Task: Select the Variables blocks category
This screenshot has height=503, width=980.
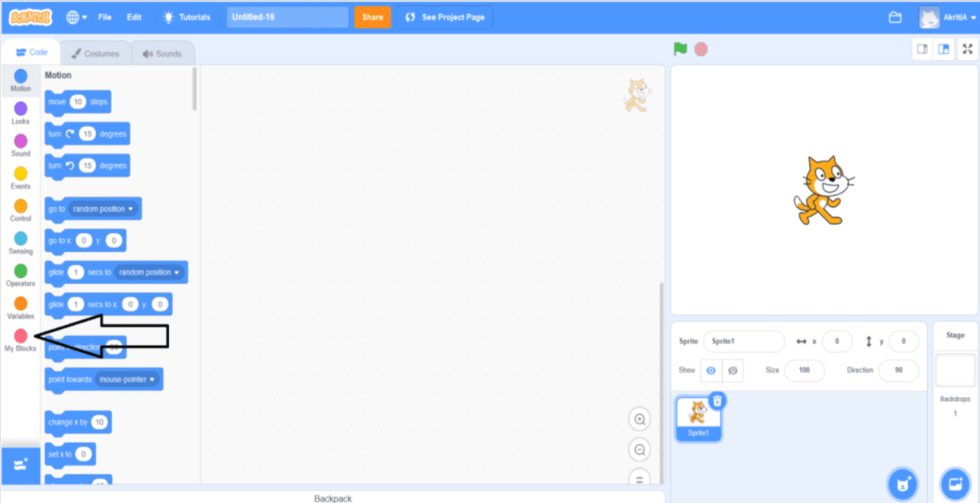Action: point(21,308)
